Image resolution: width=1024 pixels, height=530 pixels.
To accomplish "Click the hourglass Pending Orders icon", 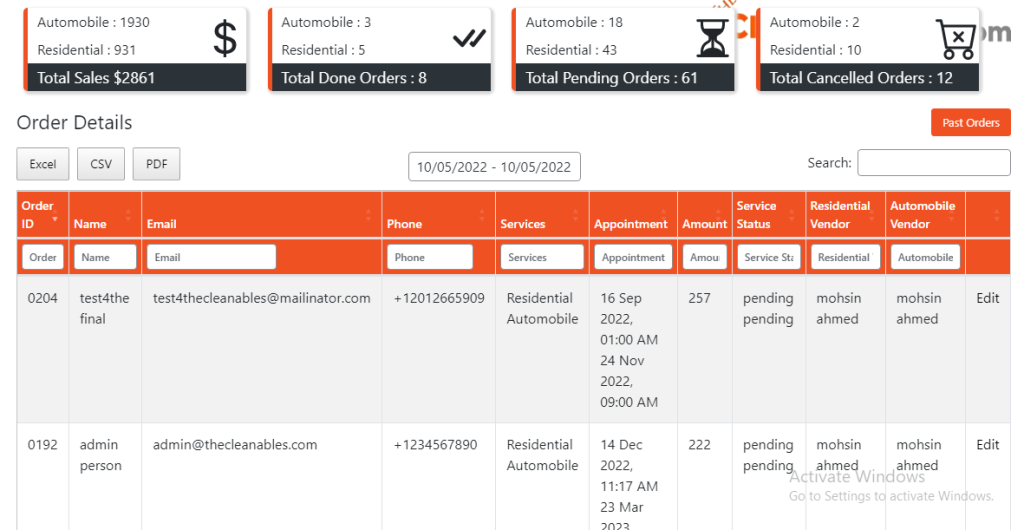I will click(713, 39).
